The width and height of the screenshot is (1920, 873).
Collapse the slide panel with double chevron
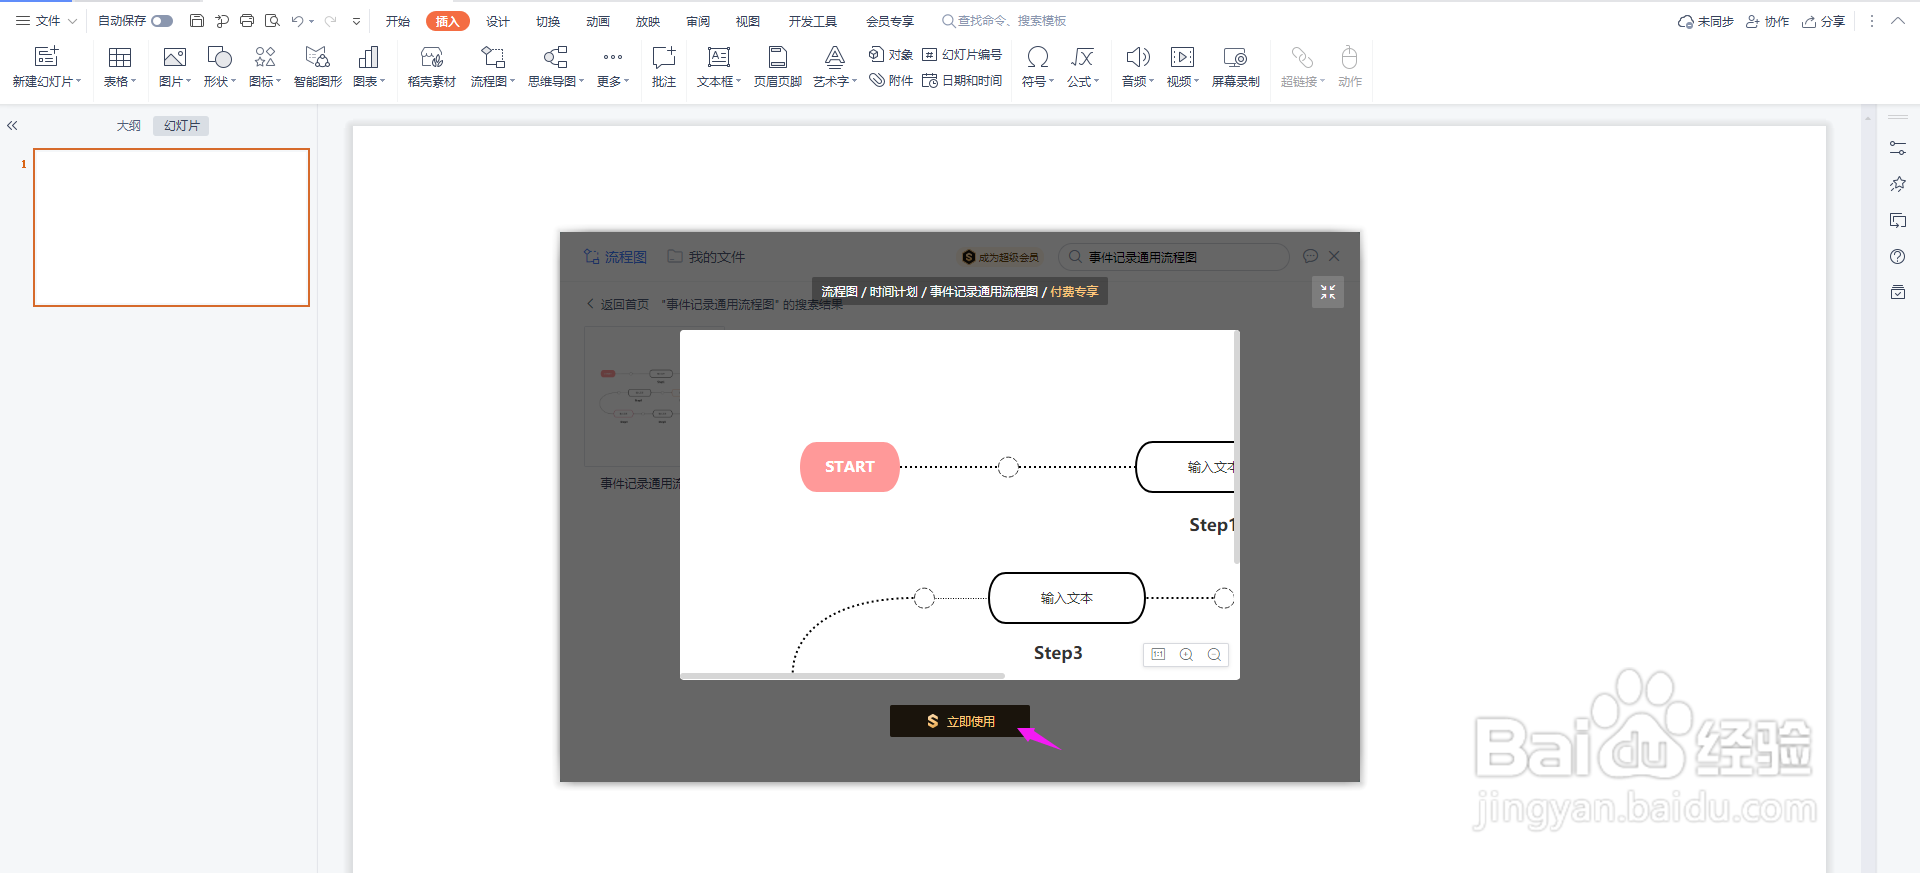tap(12, 126)
